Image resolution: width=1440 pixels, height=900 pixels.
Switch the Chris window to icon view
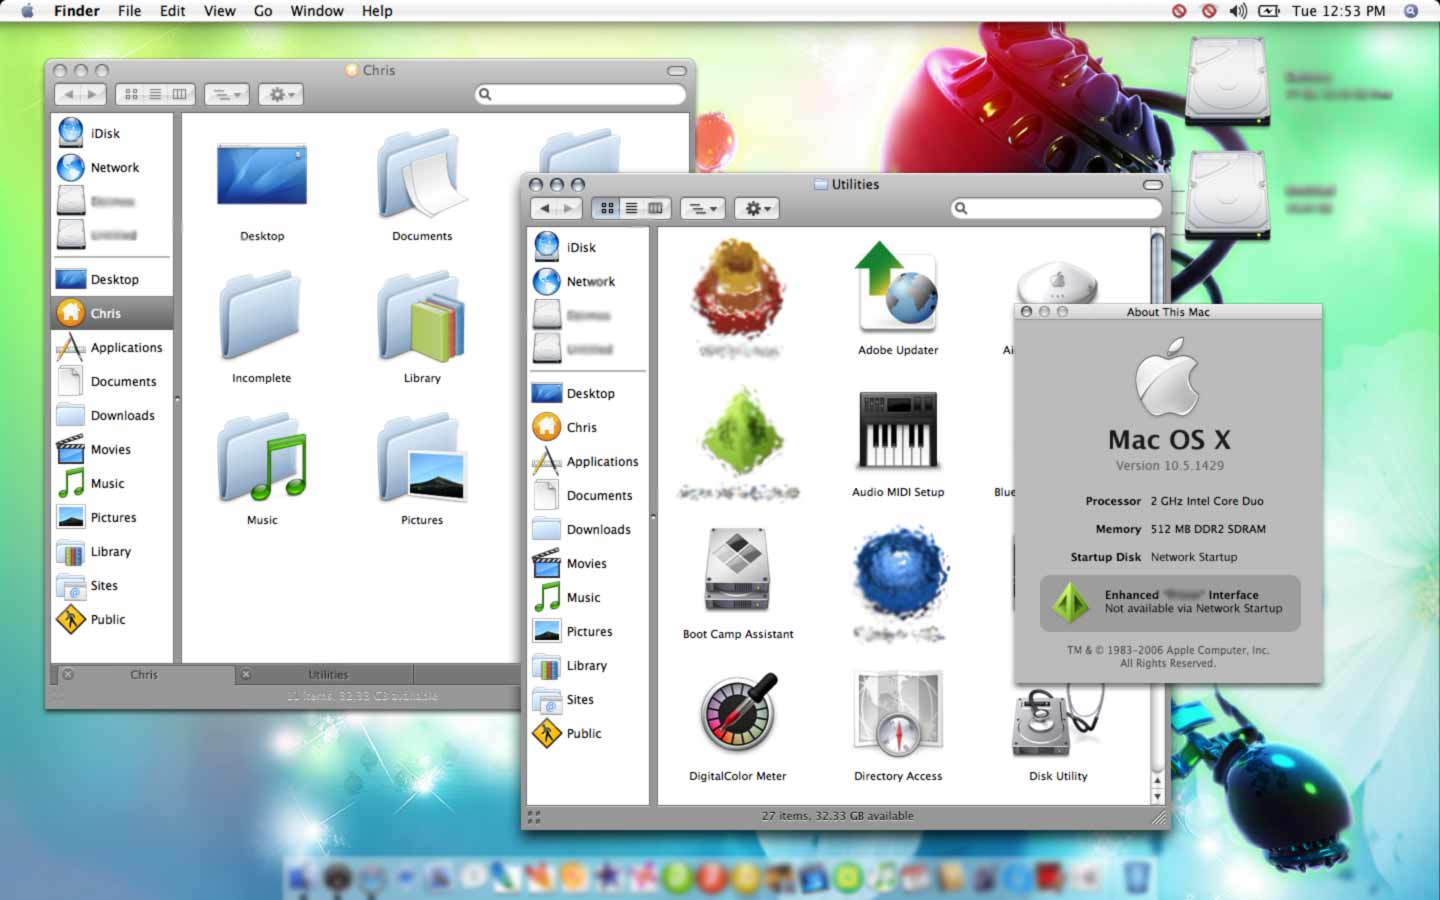point(131,94)
